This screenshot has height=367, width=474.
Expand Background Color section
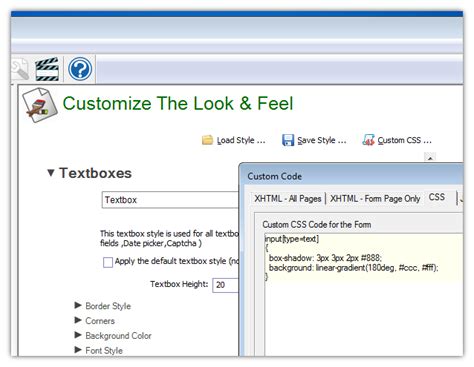coord(78,335)
